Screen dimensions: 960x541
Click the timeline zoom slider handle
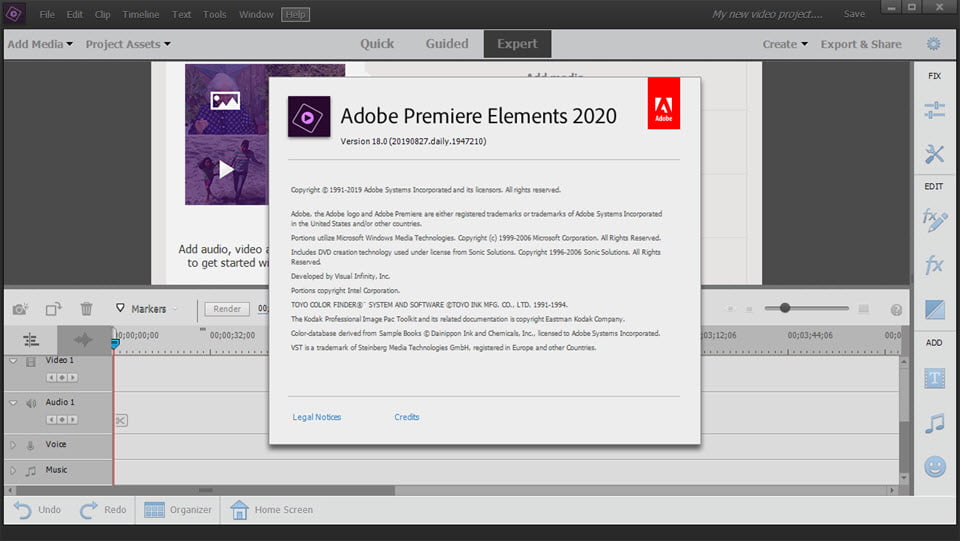[785, 308]
